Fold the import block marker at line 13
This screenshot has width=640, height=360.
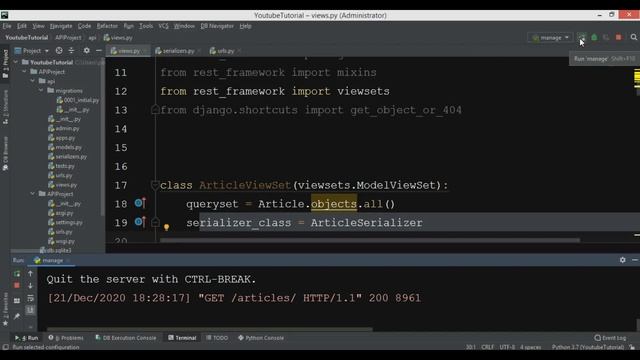tap(155, 110)
